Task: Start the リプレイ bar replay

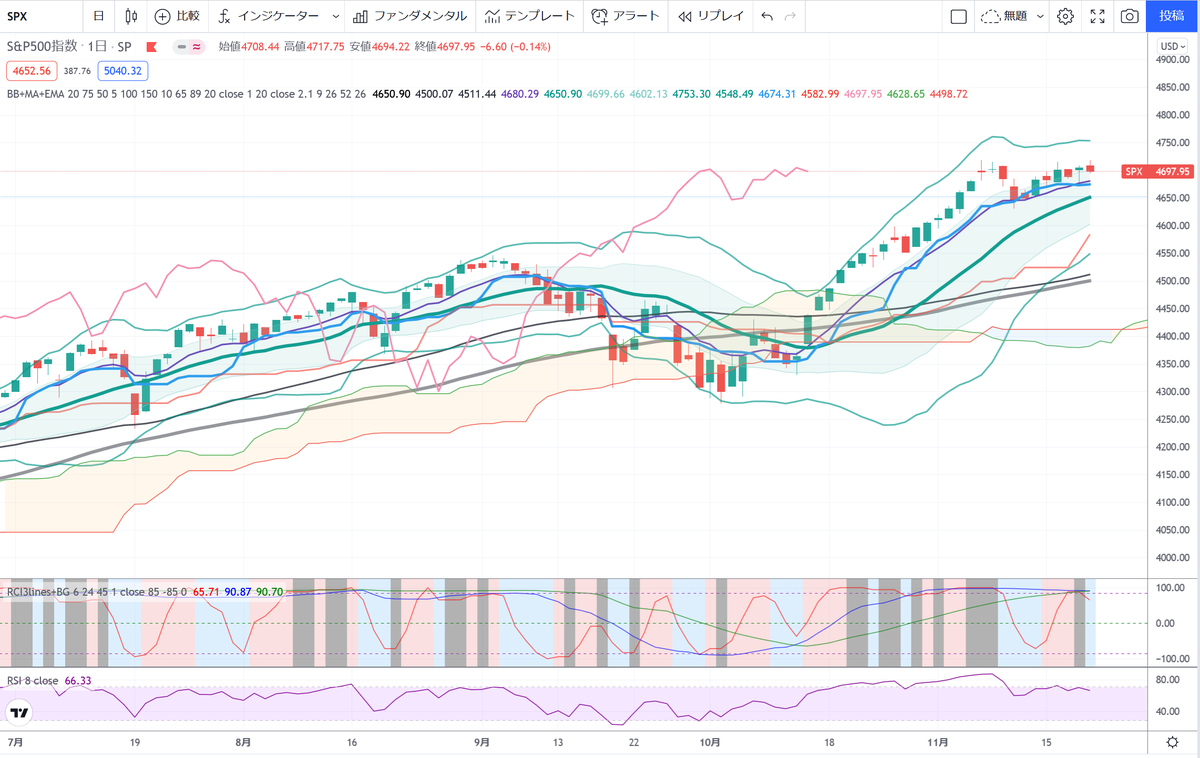Action: pos(710,16)
